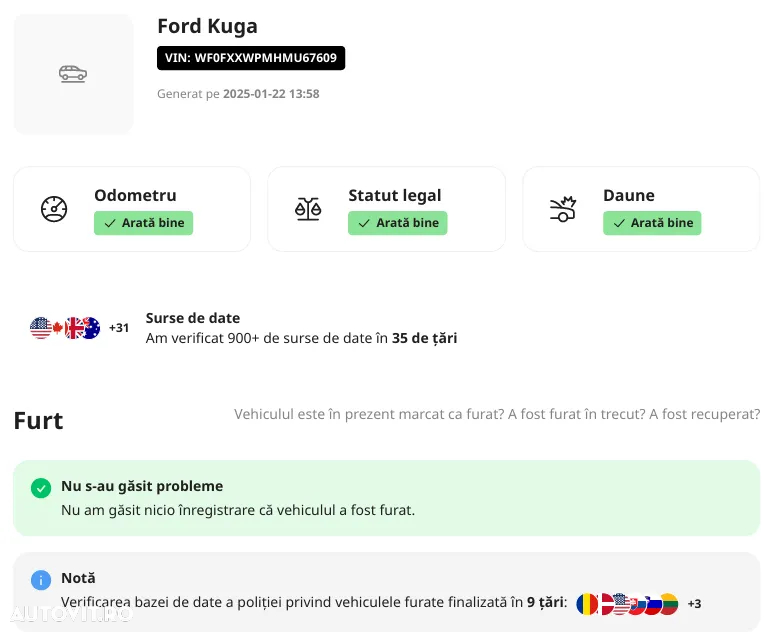Open the Daune summary card title
The height and width of the screenshot is (632, 770).
click(629, 196)
